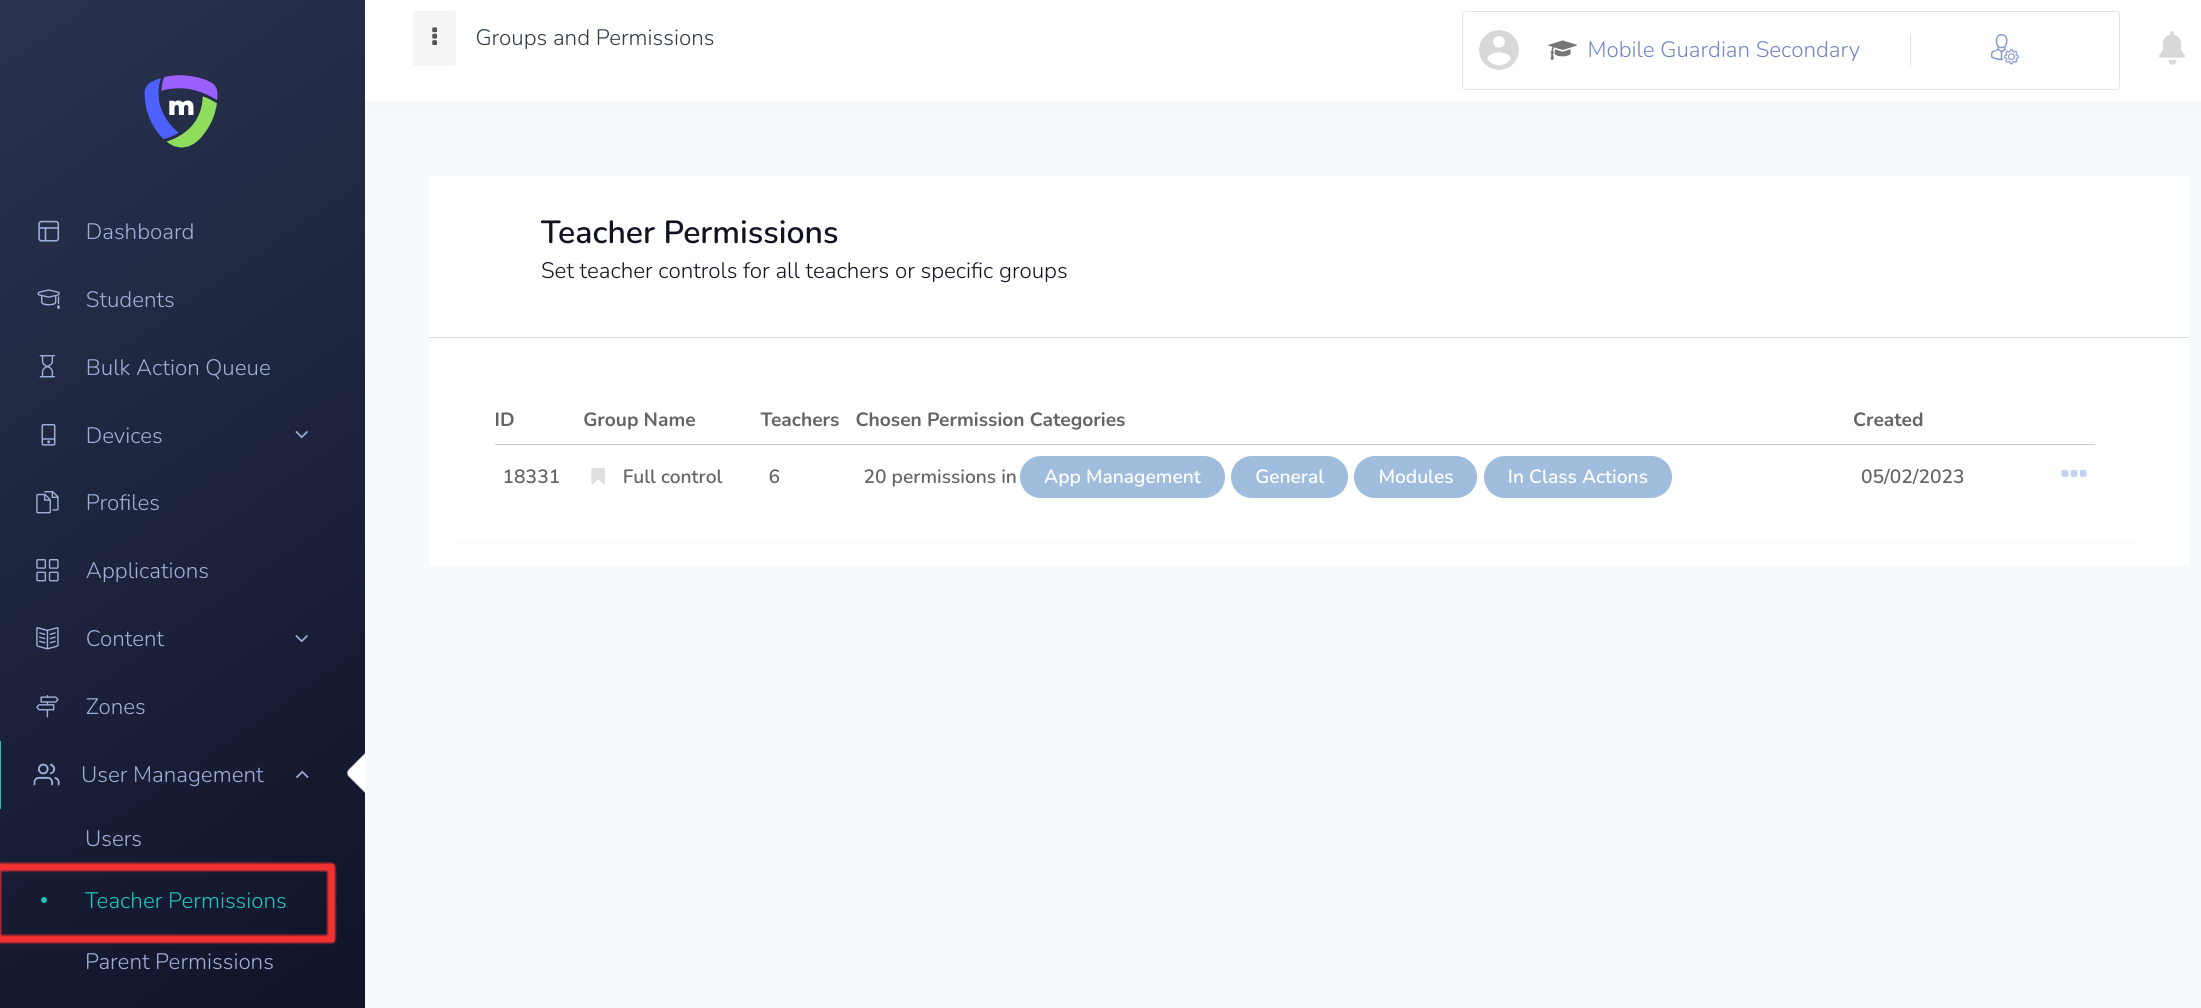Click the Bulk Action Queue hourglass icon
The height and width of the screenshot is (1008, 2201).
click(47, 367)
